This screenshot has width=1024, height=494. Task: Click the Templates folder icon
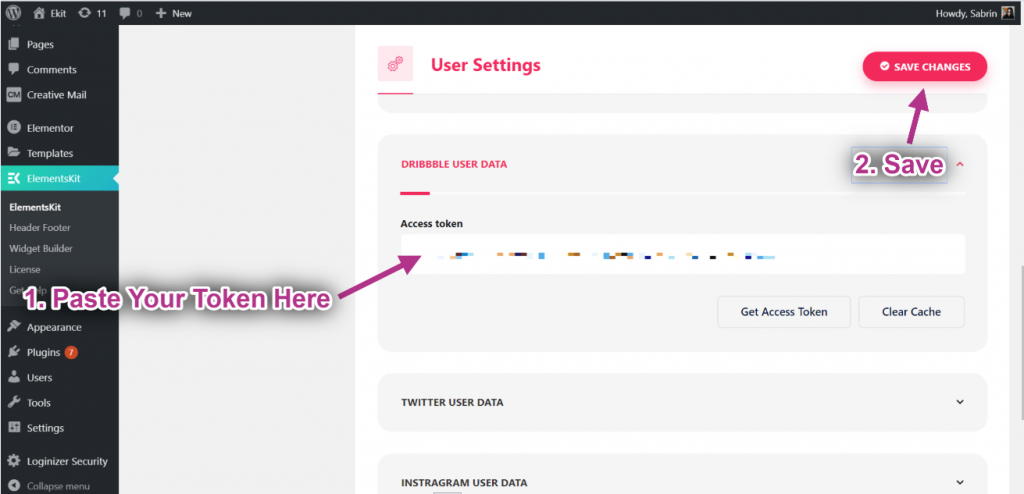14,153
